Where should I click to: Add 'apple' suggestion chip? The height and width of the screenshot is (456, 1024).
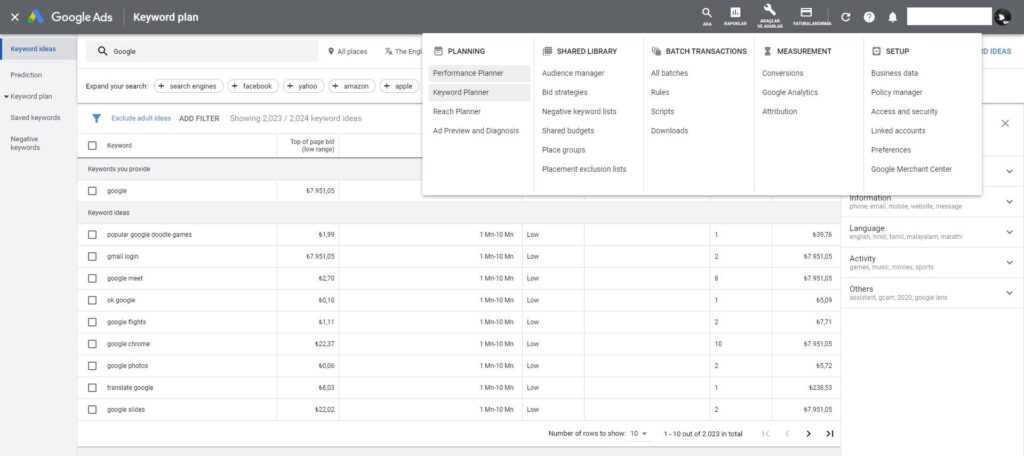399,86
